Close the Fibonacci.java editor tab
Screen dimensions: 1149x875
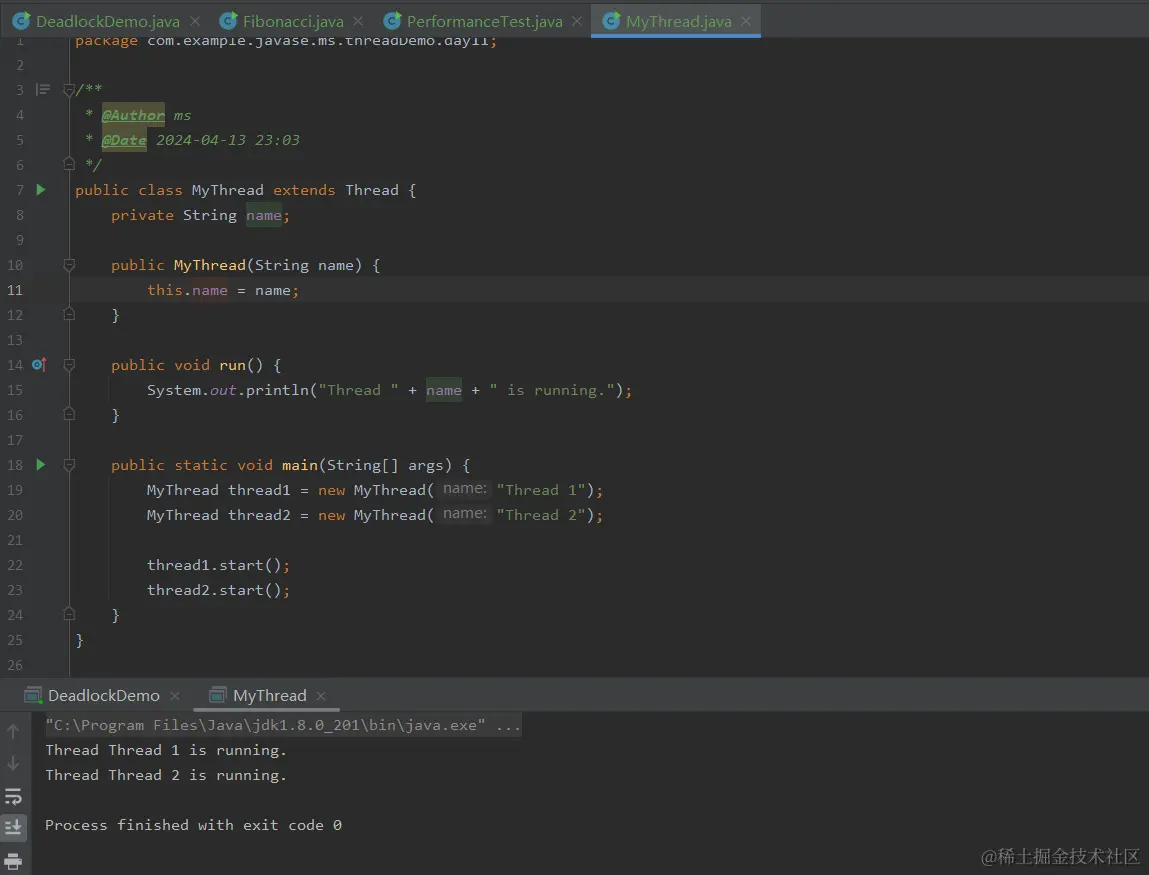click(358, 21)
